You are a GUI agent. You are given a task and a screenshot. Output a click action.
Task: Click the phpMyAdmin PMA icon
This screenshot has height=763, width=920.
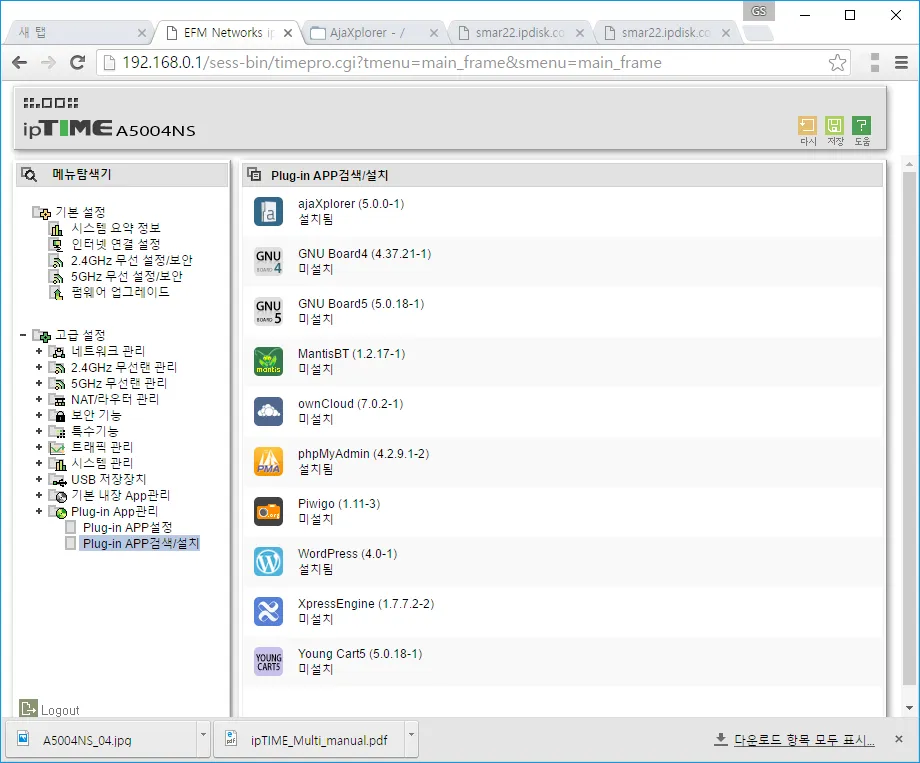[268, 461]
